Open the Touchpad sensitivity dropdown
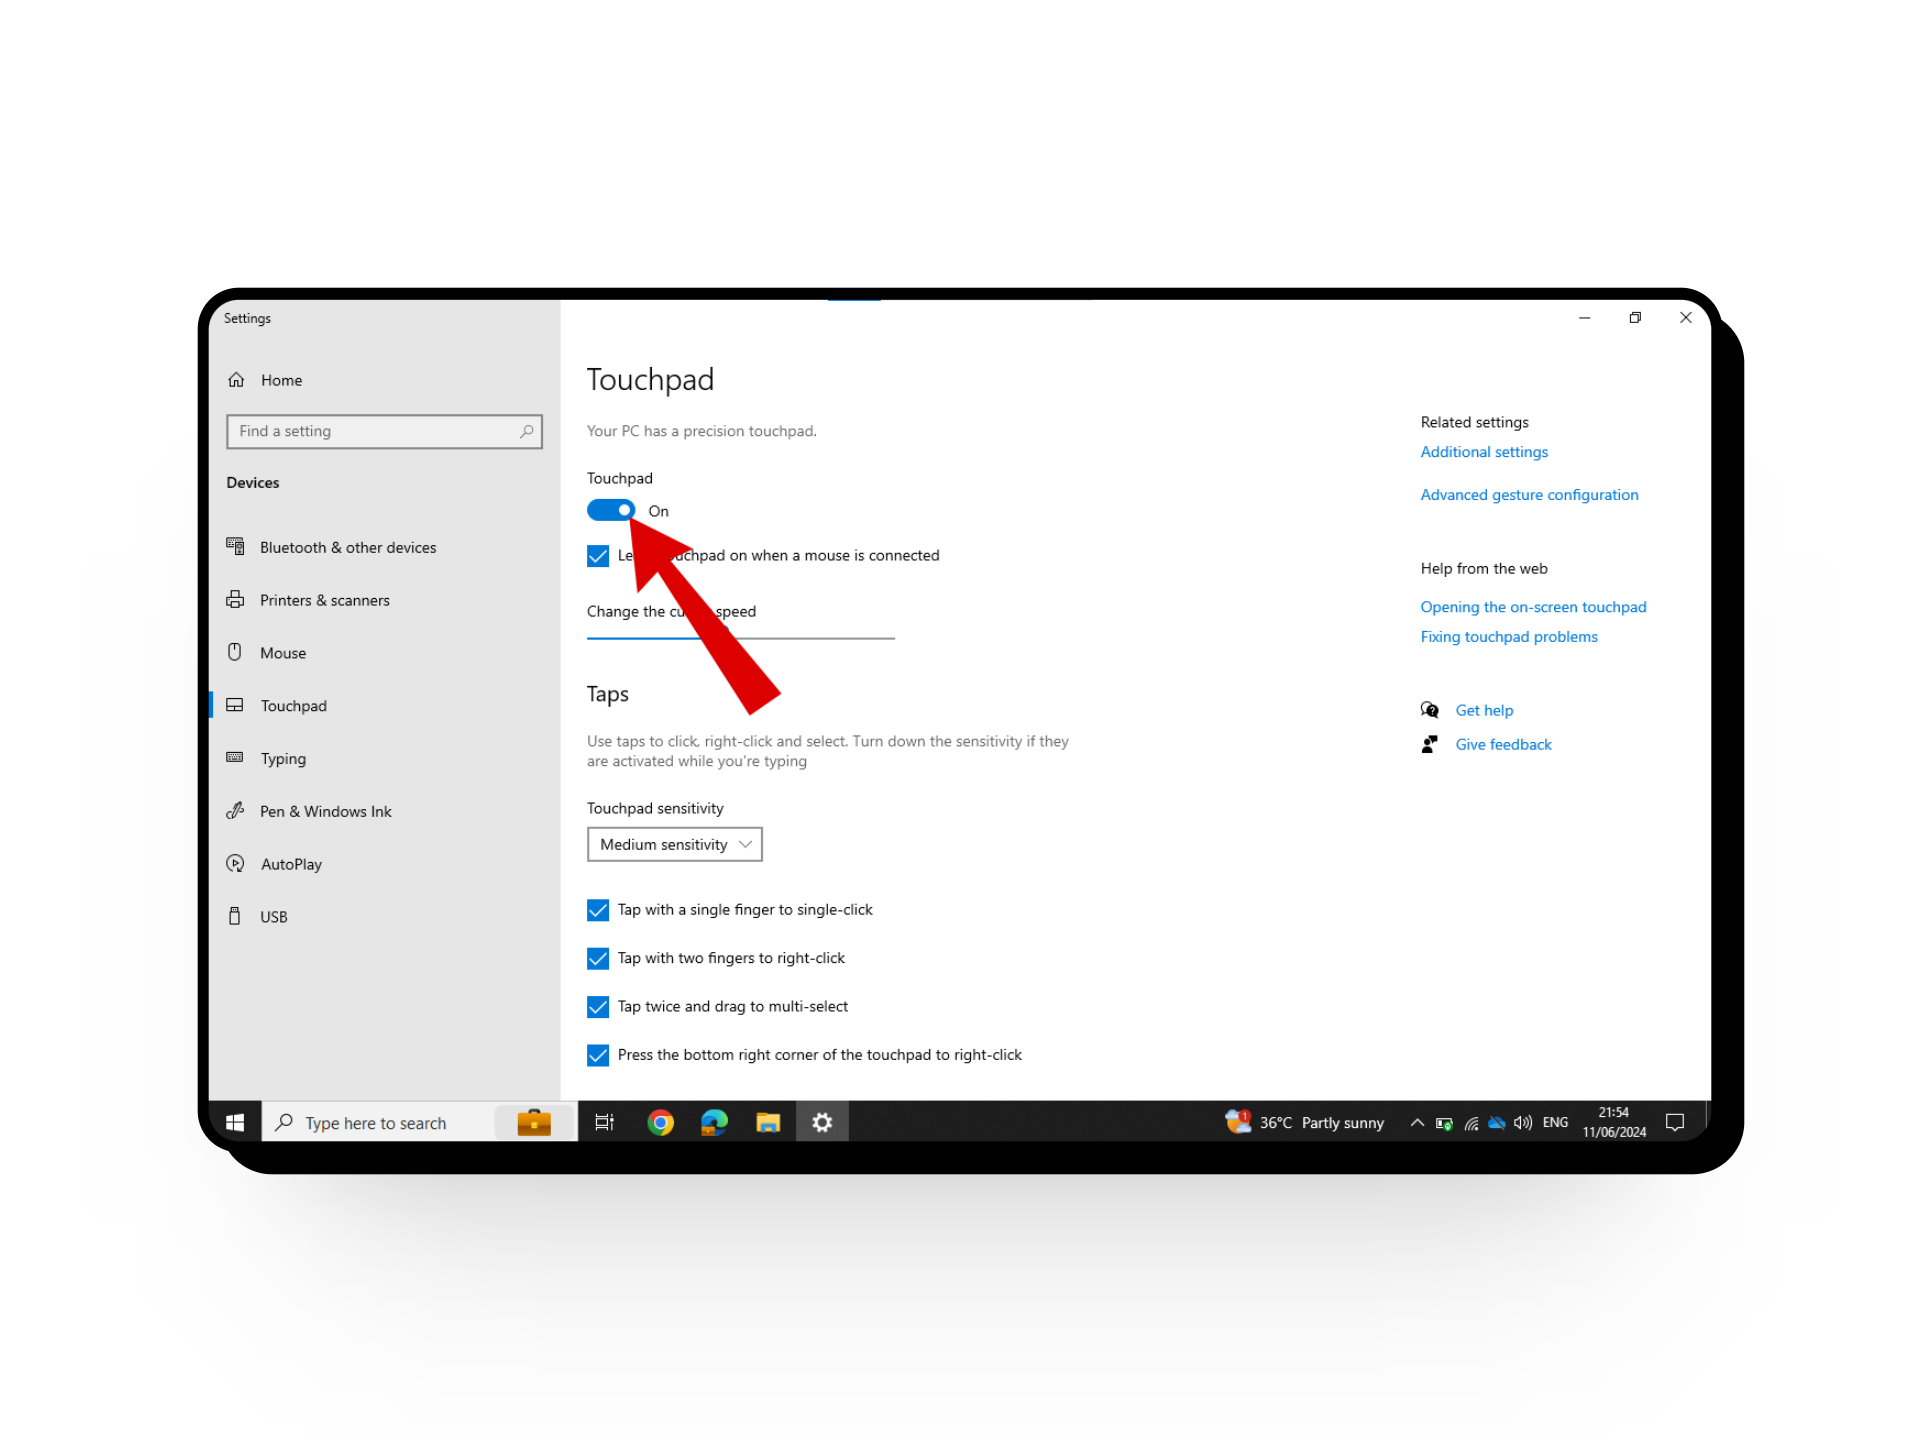This screenshot has width=1920, height=1440. (x=675, y=844)
